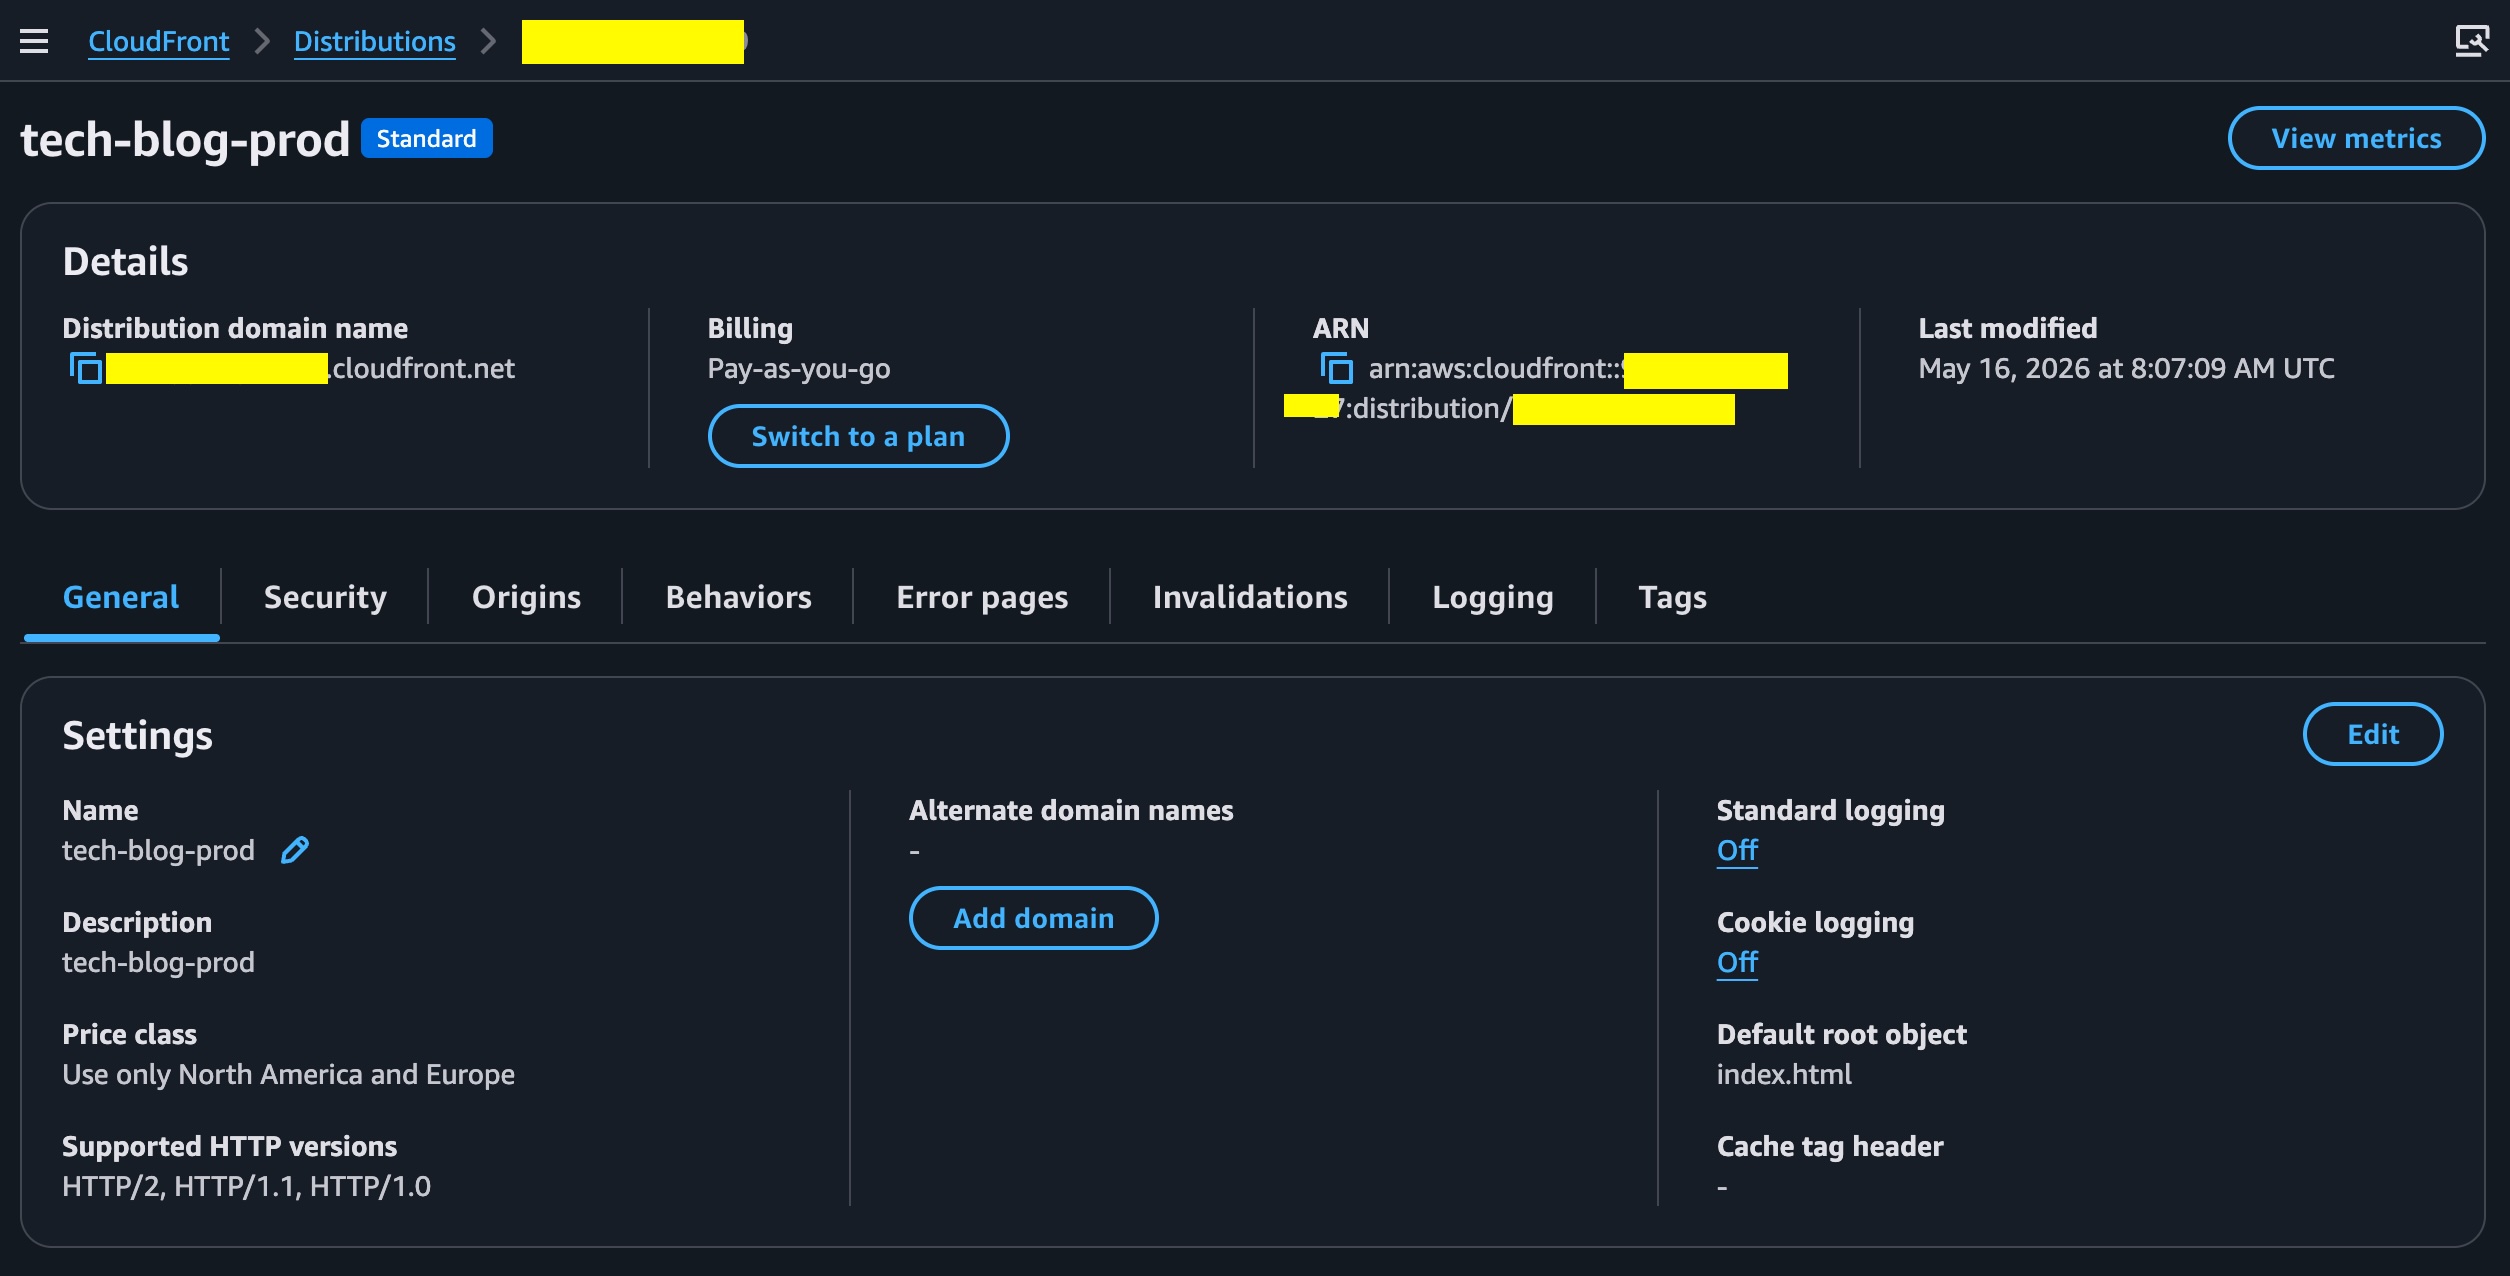Click the Alternate domain names label

1071,810
